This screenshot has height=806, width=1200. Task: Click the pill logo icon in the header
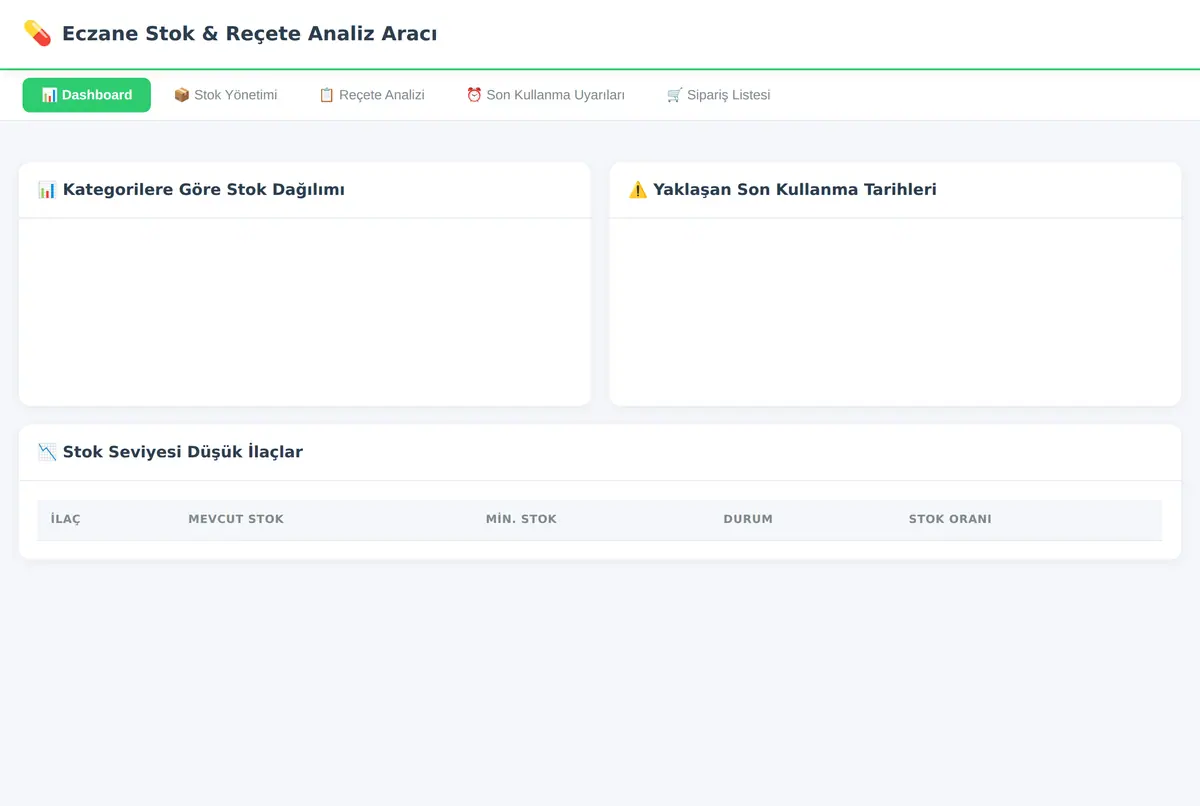(37, 33)
